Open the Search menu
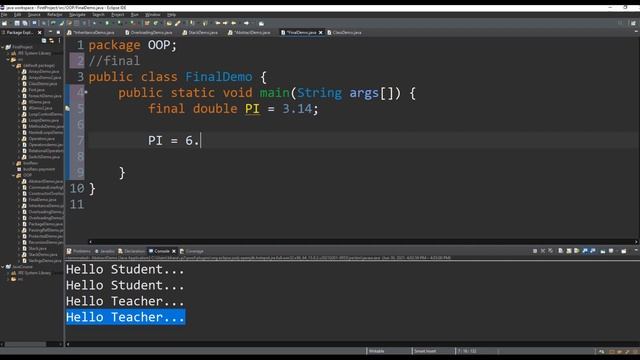Screen dimensions: 640x360 98,15
